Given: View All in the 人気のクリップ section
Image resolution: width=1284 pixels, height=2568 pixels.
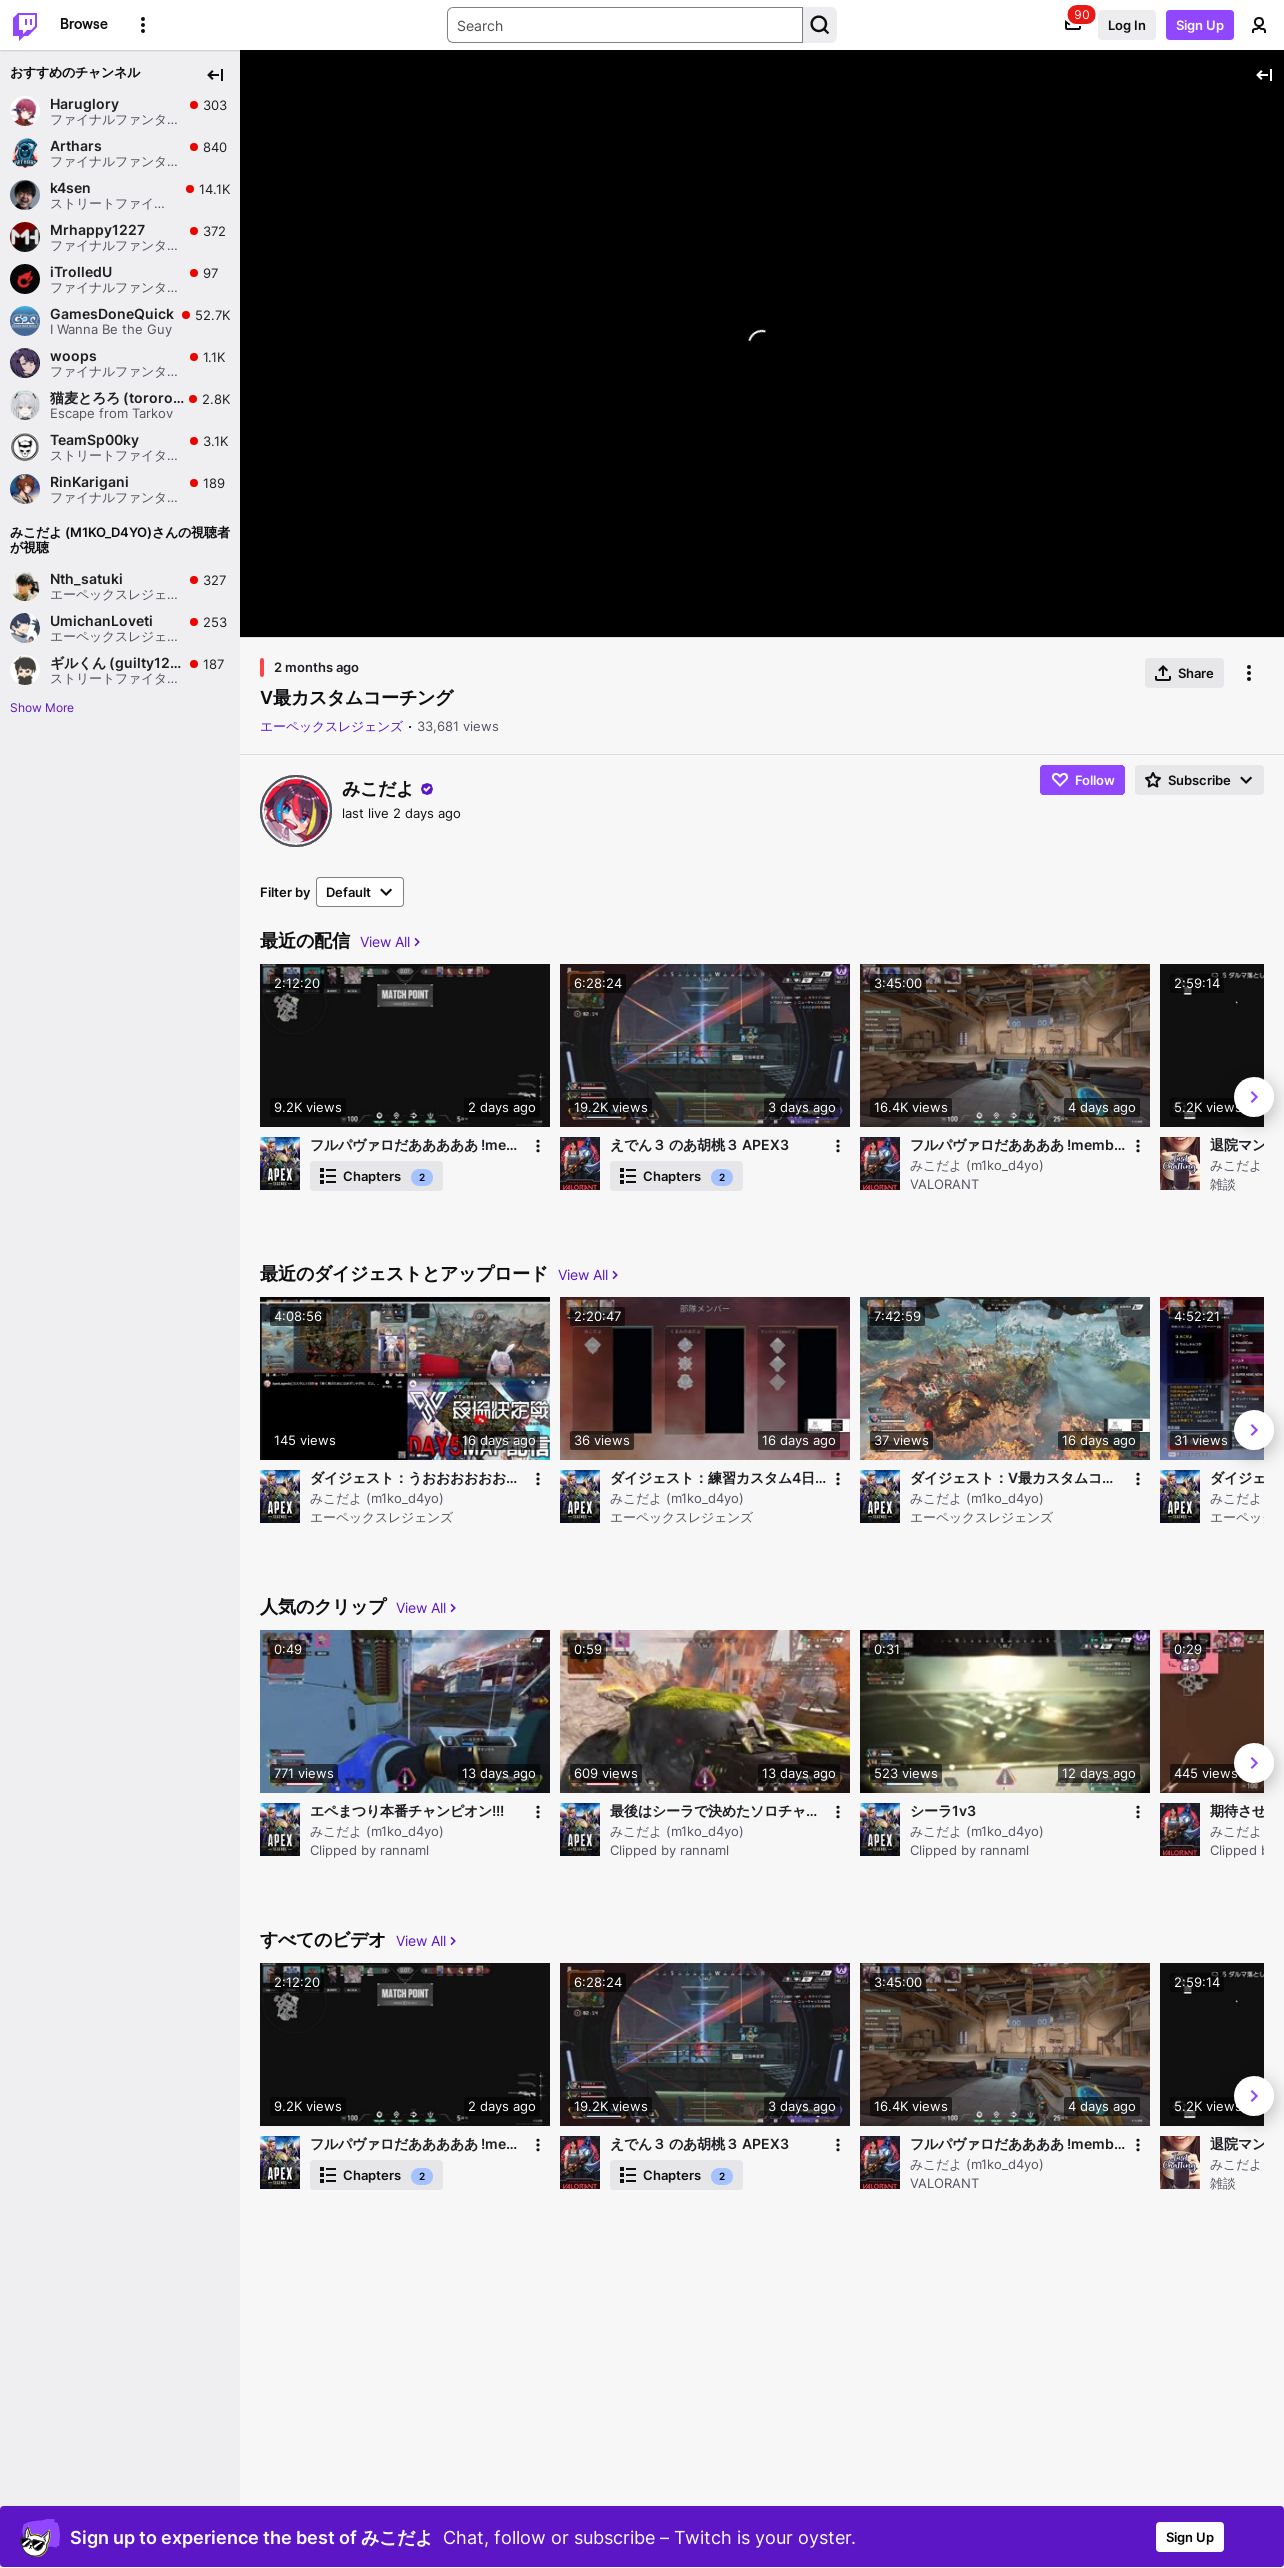Looking at the screenshot, I should click(x=426, y=1608).
